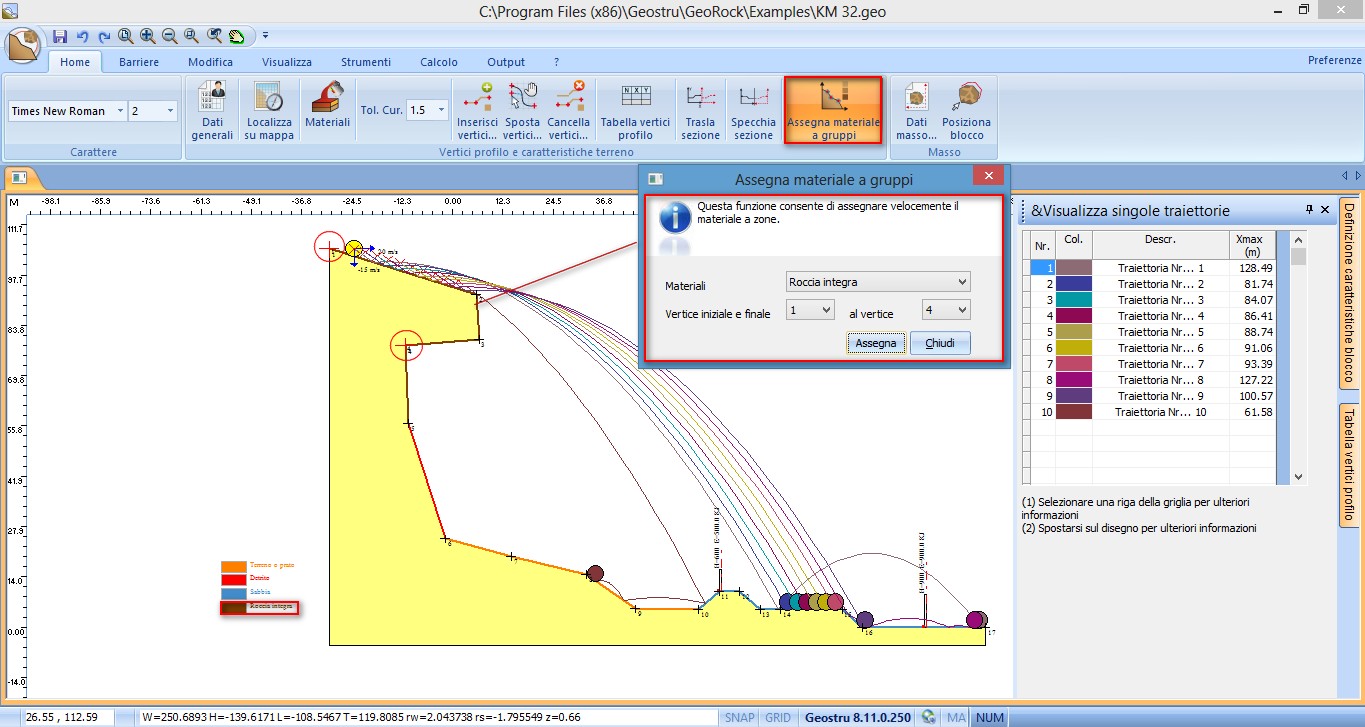Switch to the Output tab
1365x727 pixels.
[x=506, y=62]
